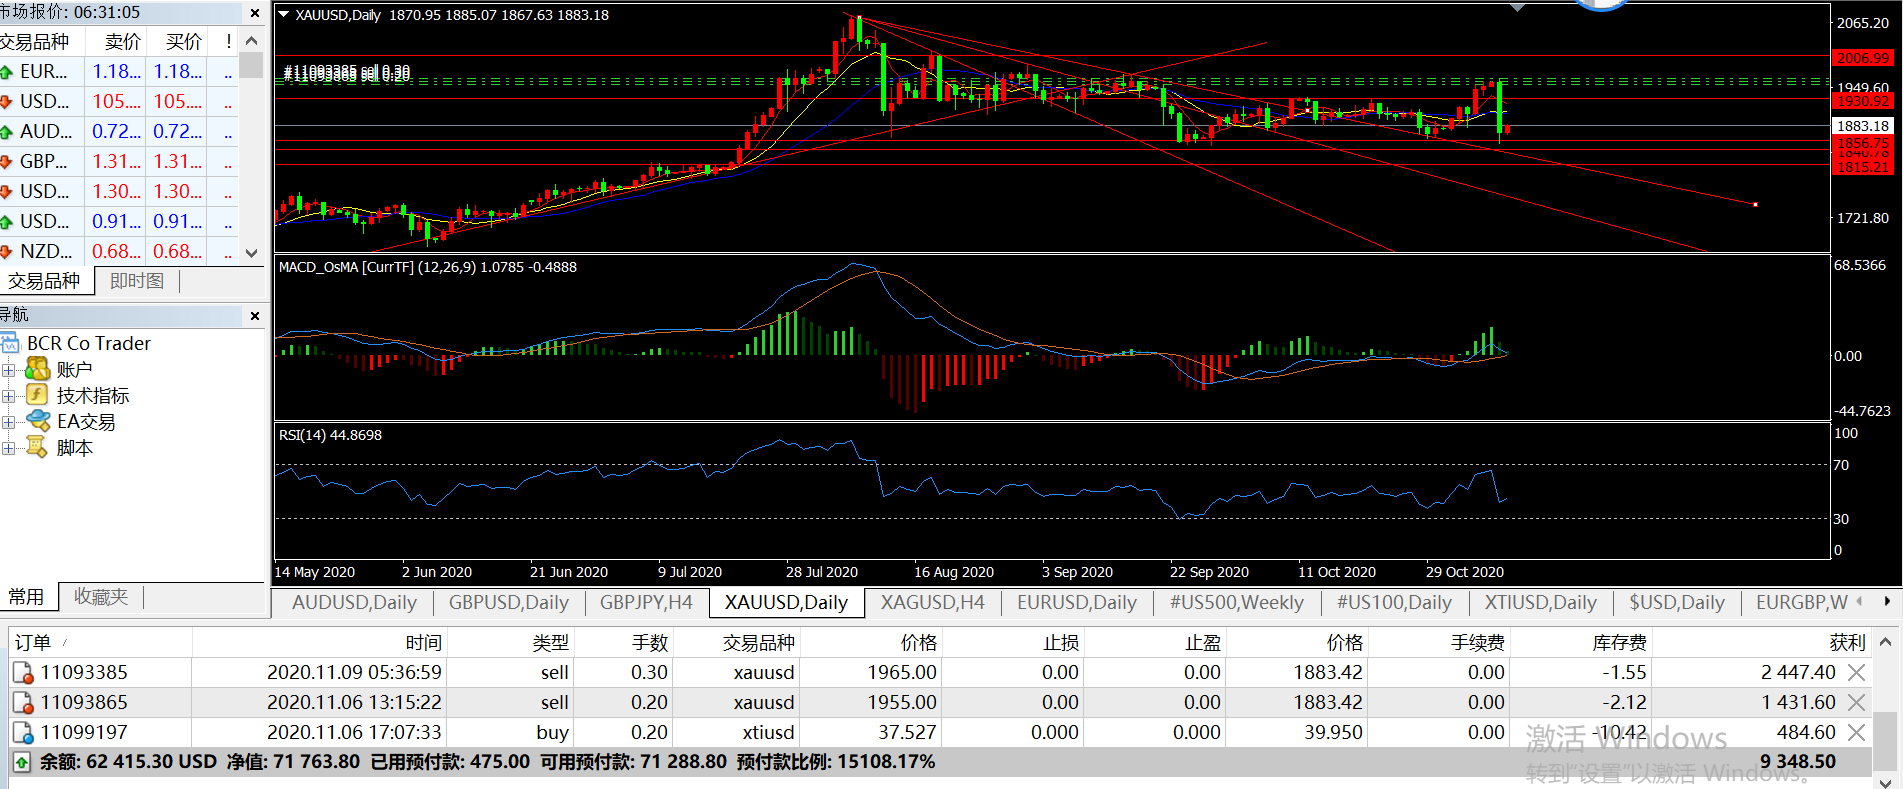Screen dimensions: 1903x789
Task: Click the EA交易 expert advisor icon
Action: pos(38,422)
